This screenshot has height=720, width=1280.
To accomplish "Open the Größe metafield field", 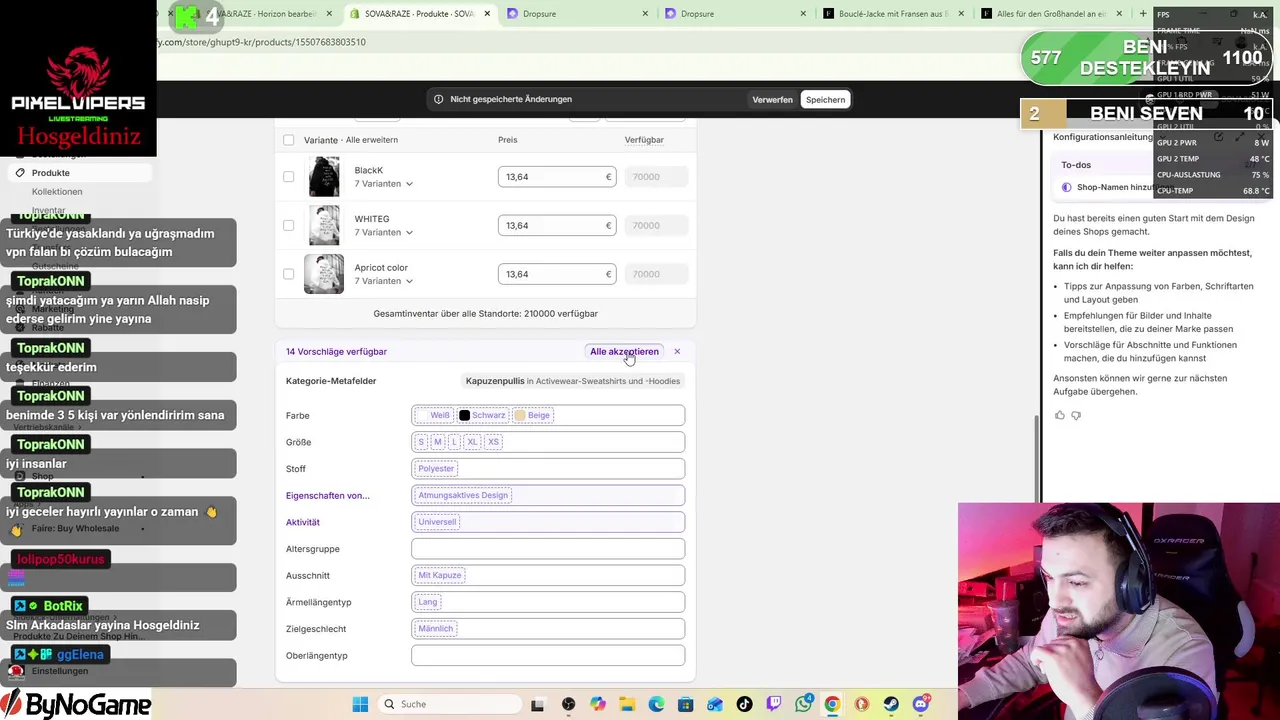I will 548,441.
